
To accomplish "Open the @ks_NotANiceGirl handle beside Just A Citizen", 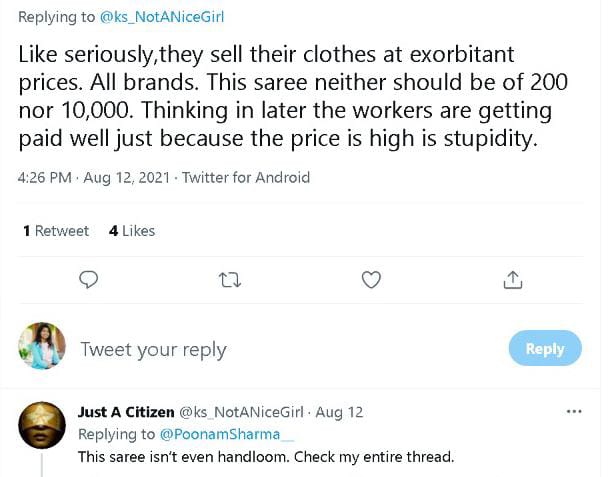I will (x=241, y=412).
